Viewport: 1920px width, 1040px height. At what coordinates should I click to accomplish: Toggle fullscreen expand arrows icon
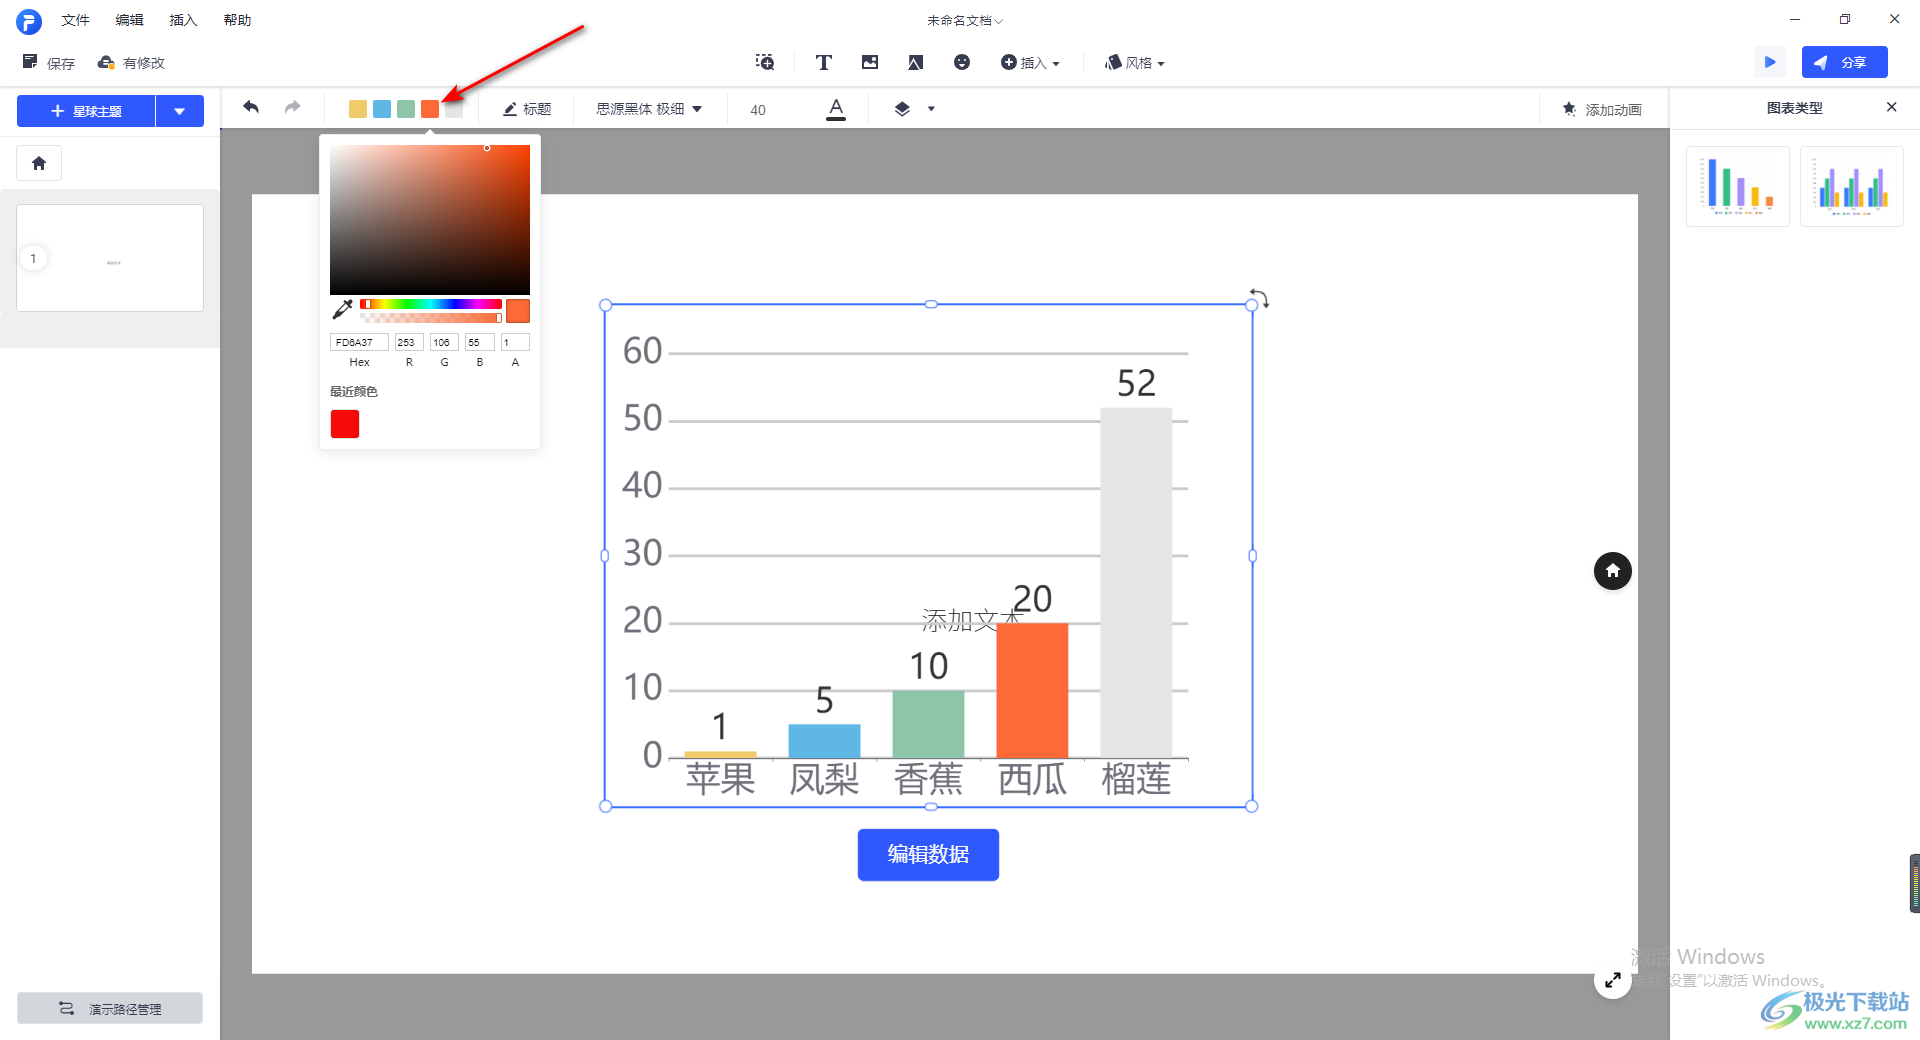click(1612, 980)
